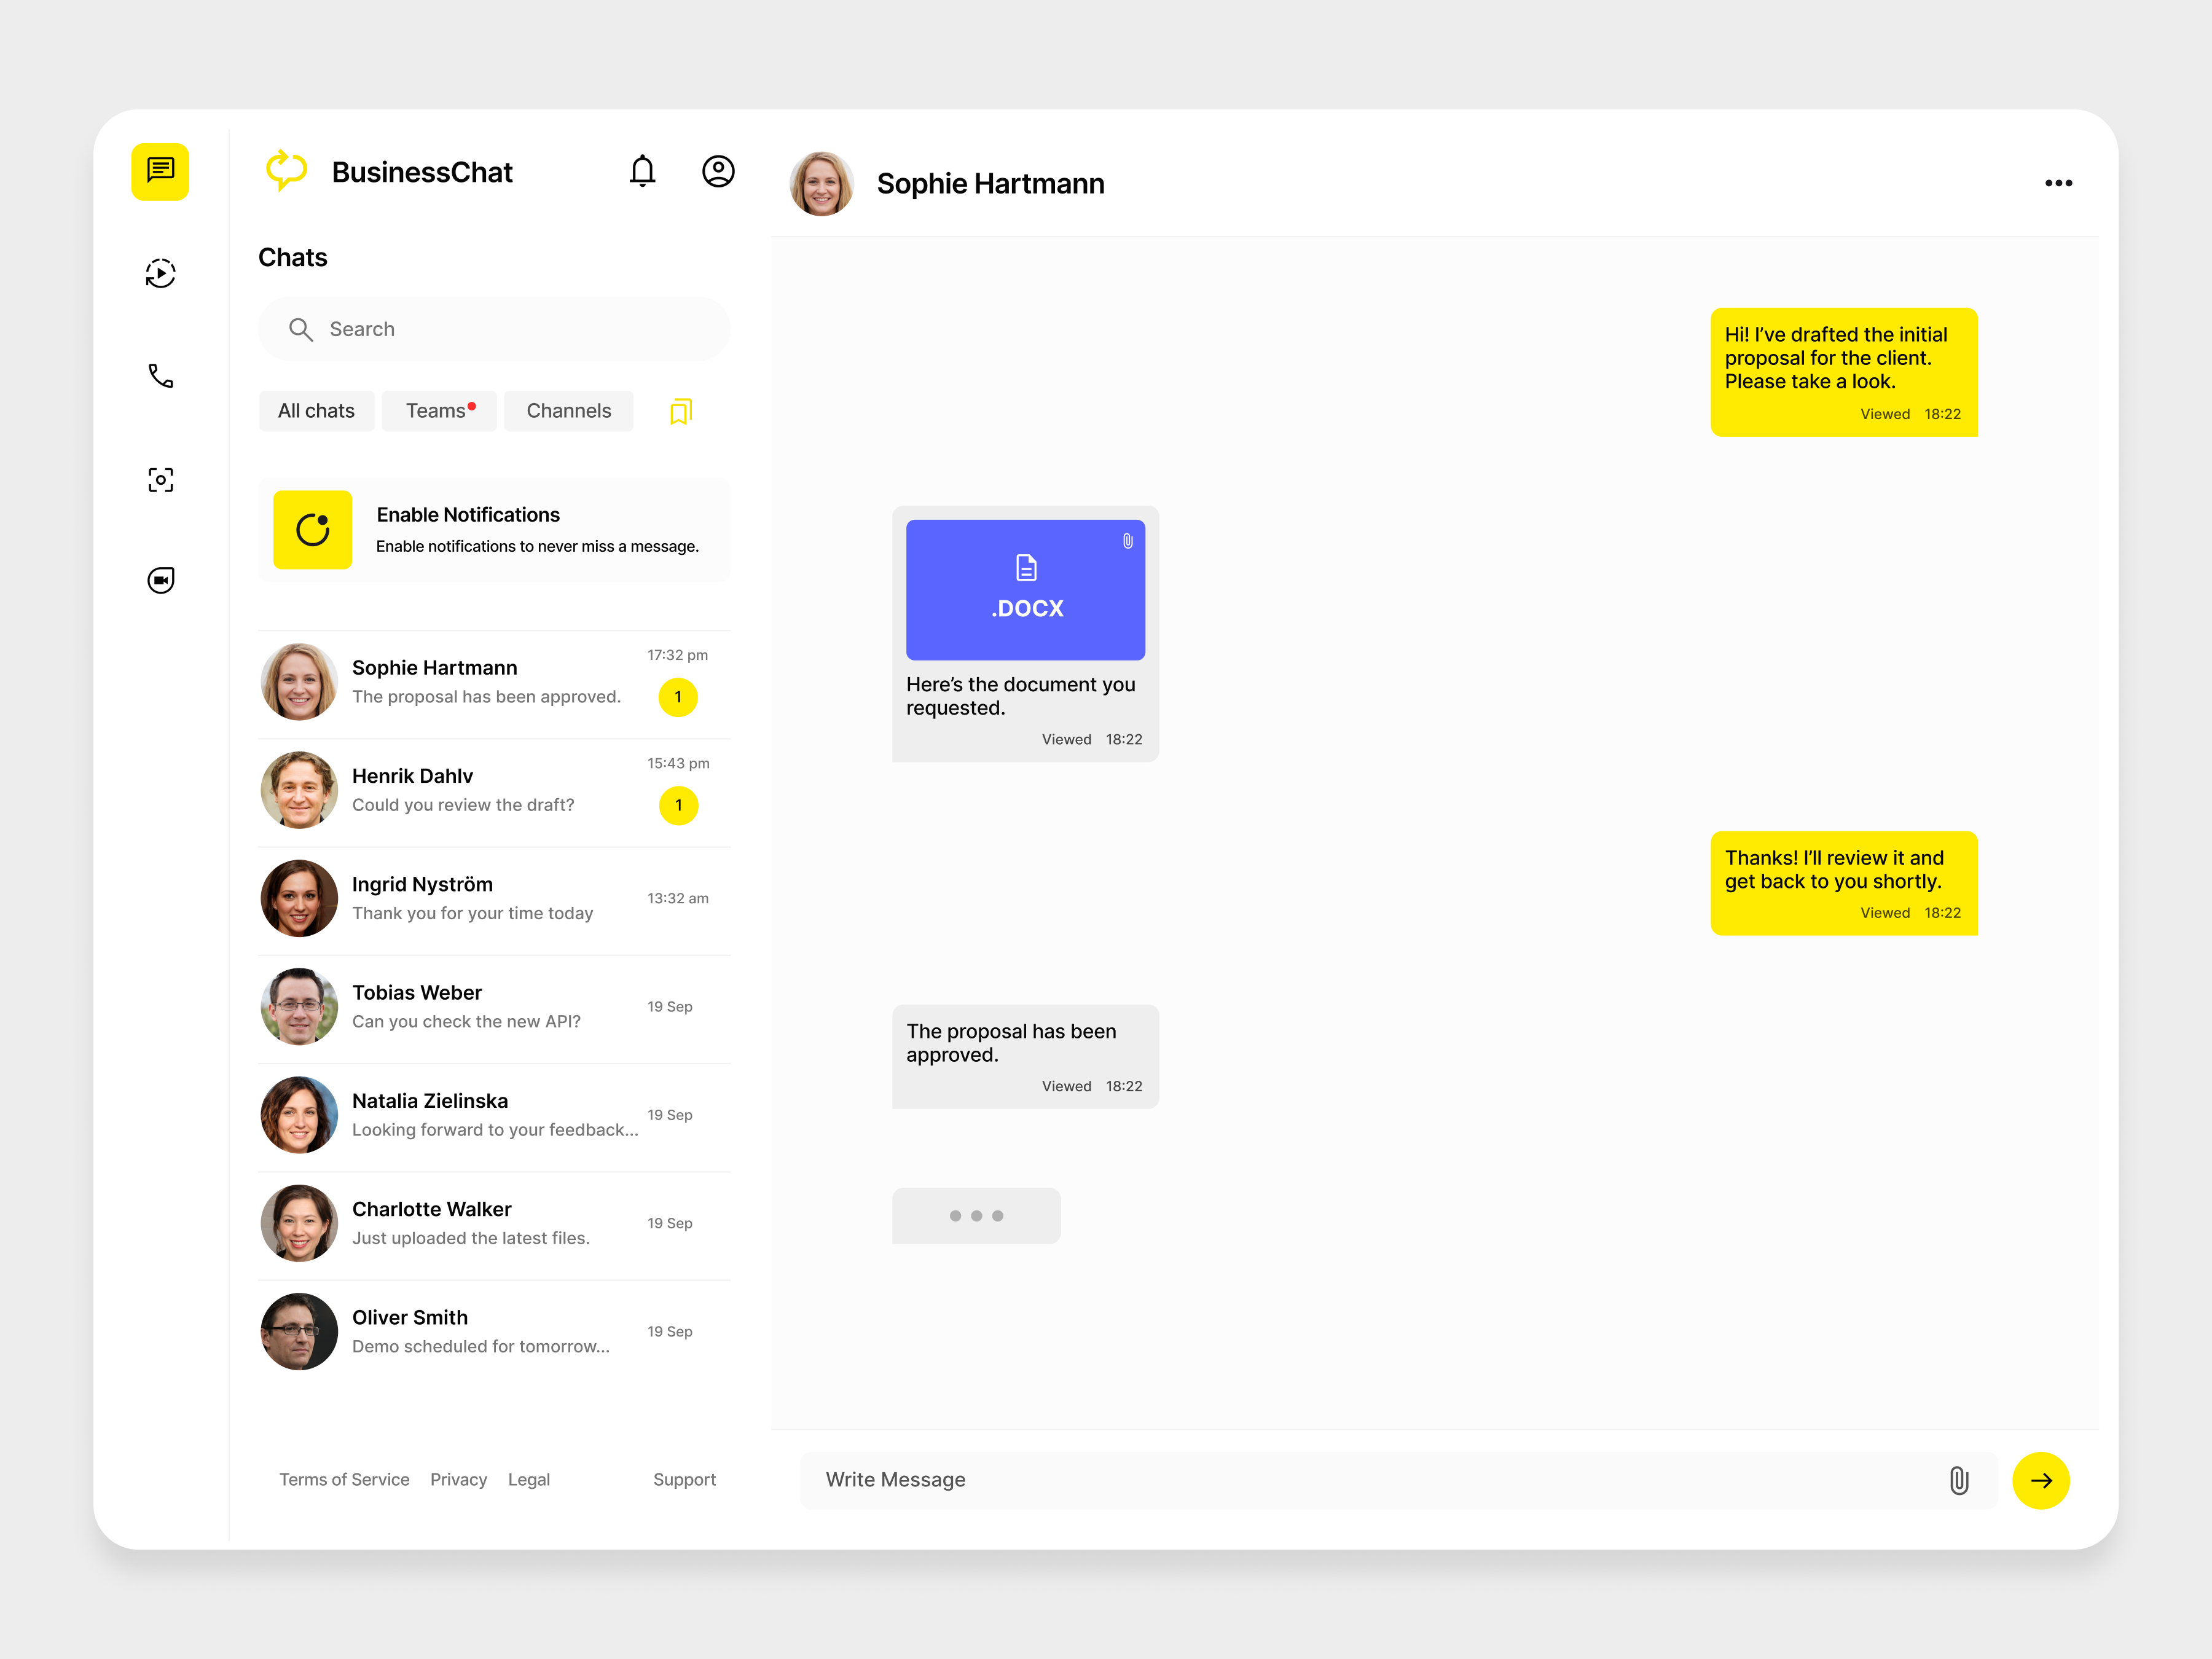The width and height of the screenshot is (2212, 1659).
Task: Open the user profile icon
Action: coord(718,171)
